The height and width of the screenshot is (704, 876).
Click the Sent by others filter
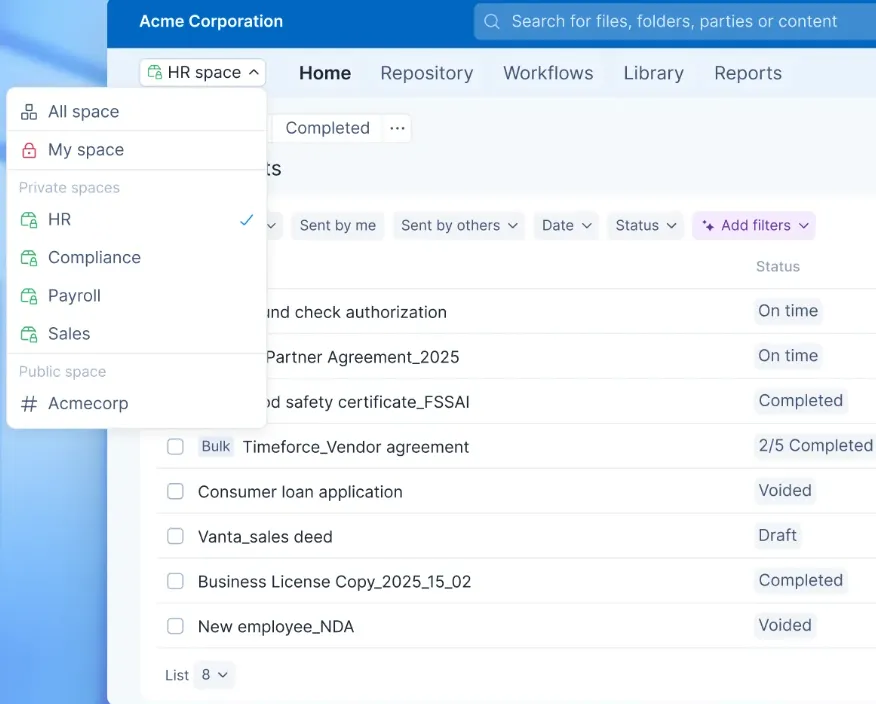[x=458, y=225]
